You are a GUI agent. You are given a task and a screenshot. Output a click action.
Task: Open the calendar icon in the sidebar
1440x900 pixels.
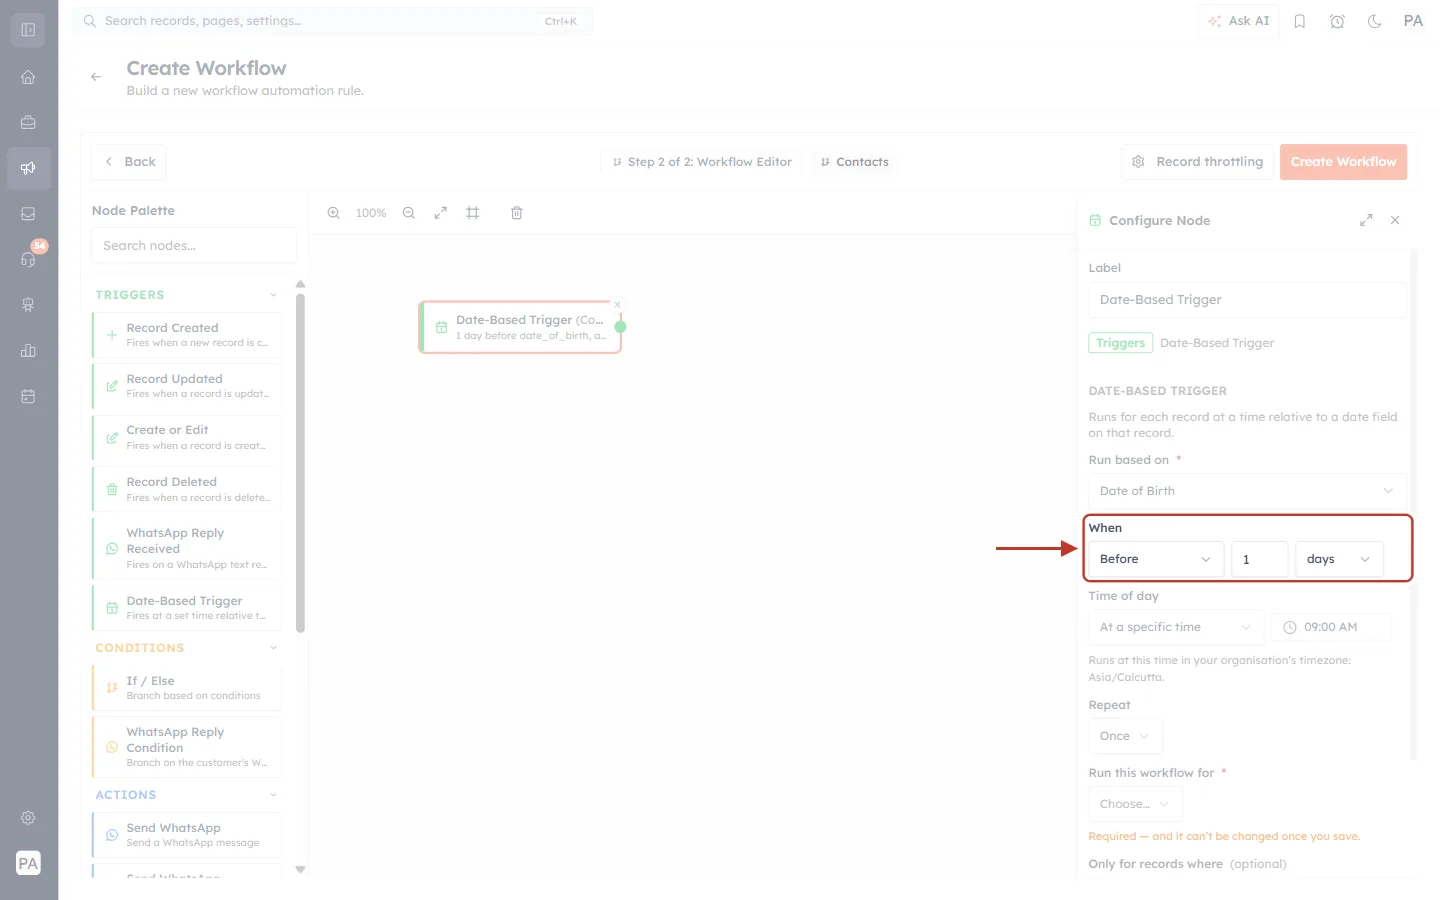tap(28, 396)
